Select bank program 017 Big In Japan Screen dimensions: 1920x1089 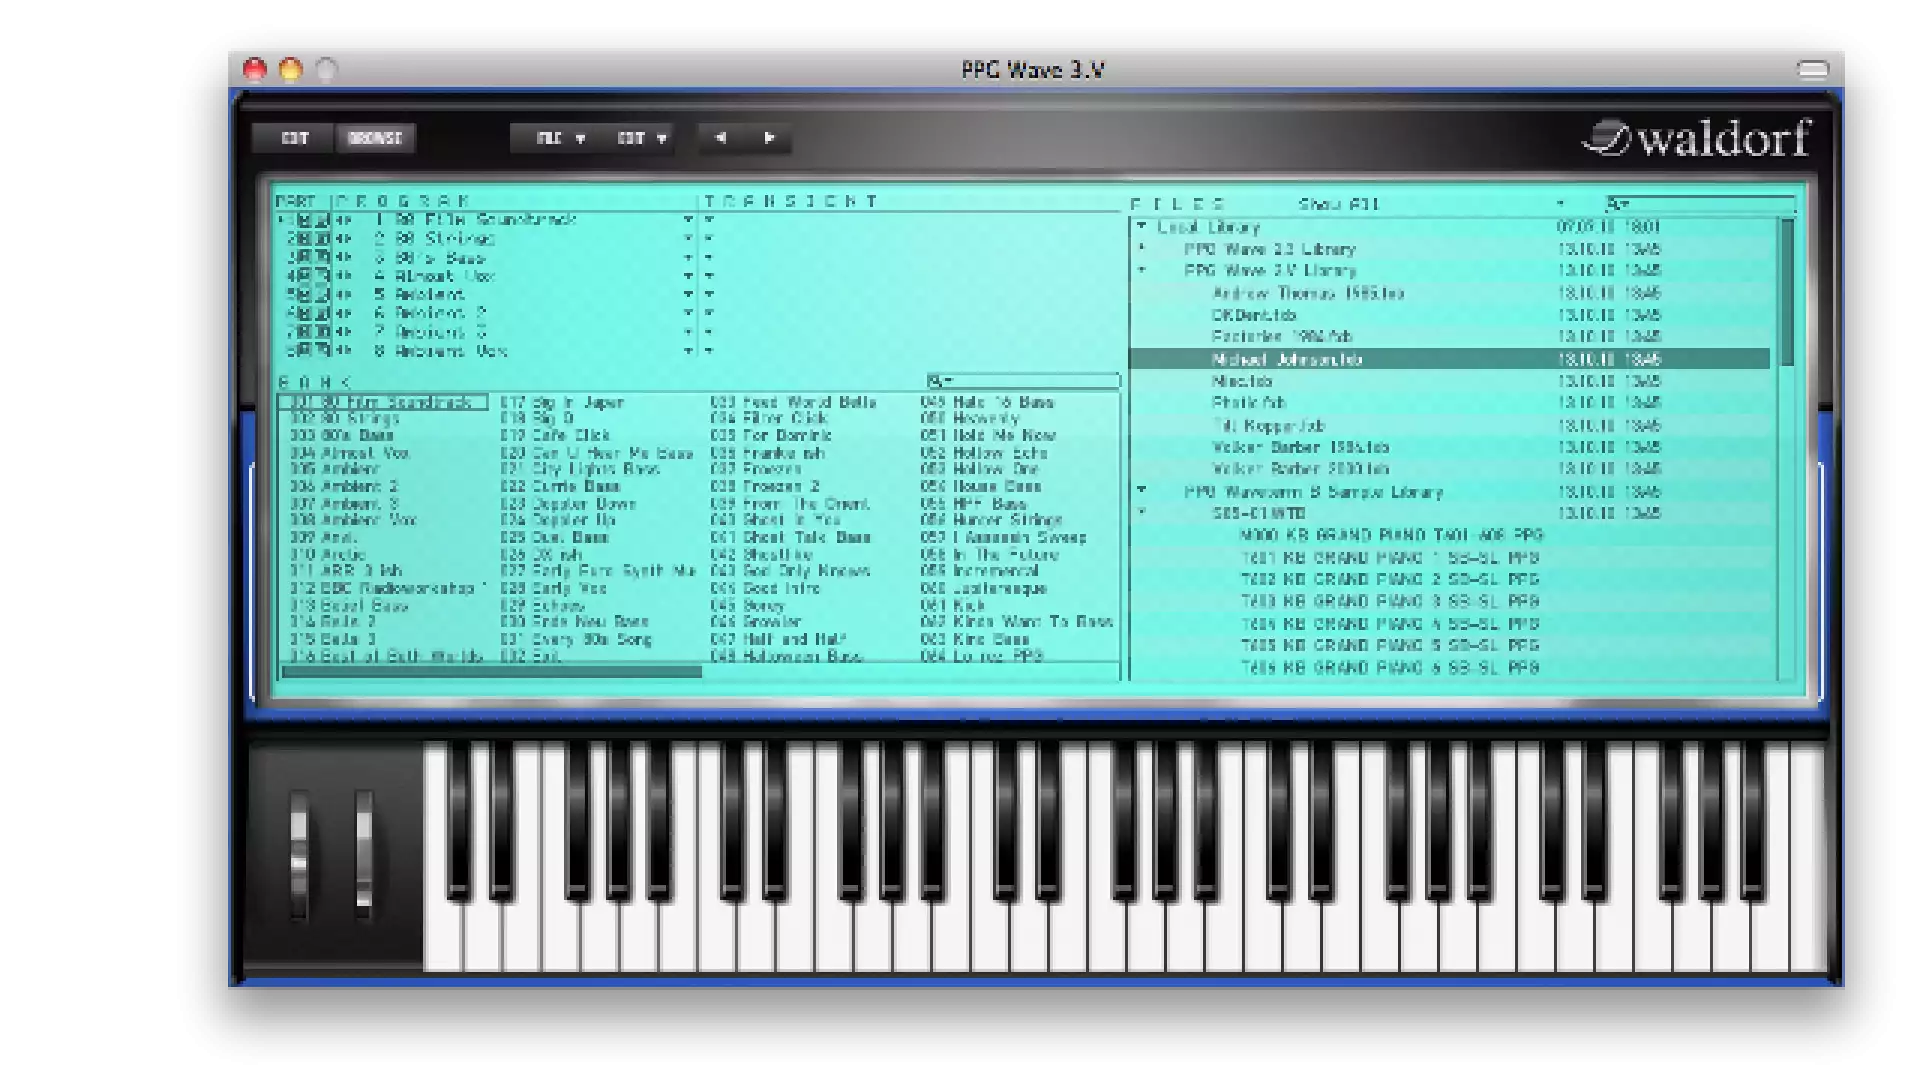562,402
